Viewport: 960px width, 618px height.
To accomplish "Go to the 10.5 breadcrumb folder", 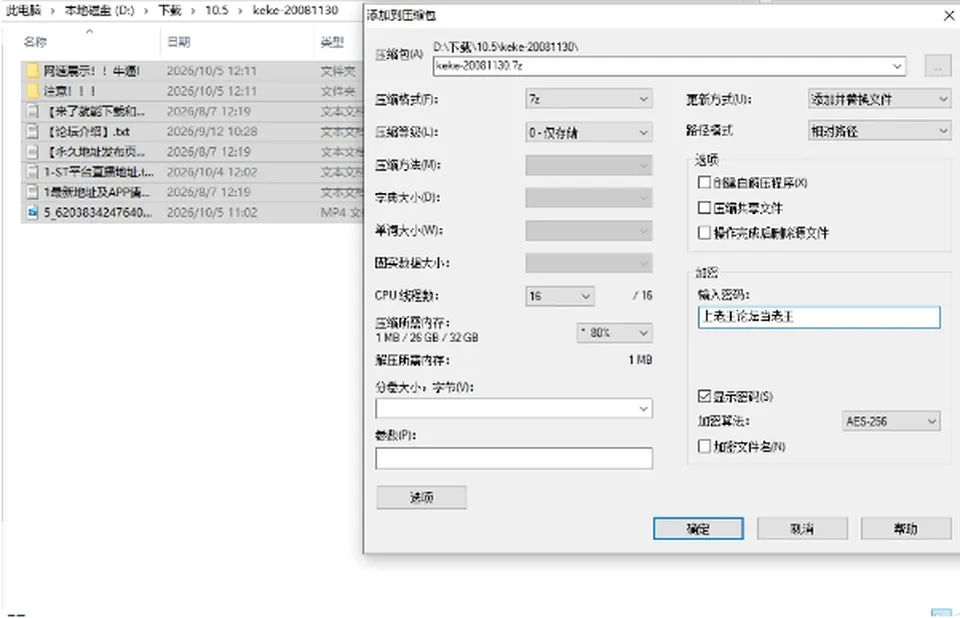I will click(x=217, y=10).
